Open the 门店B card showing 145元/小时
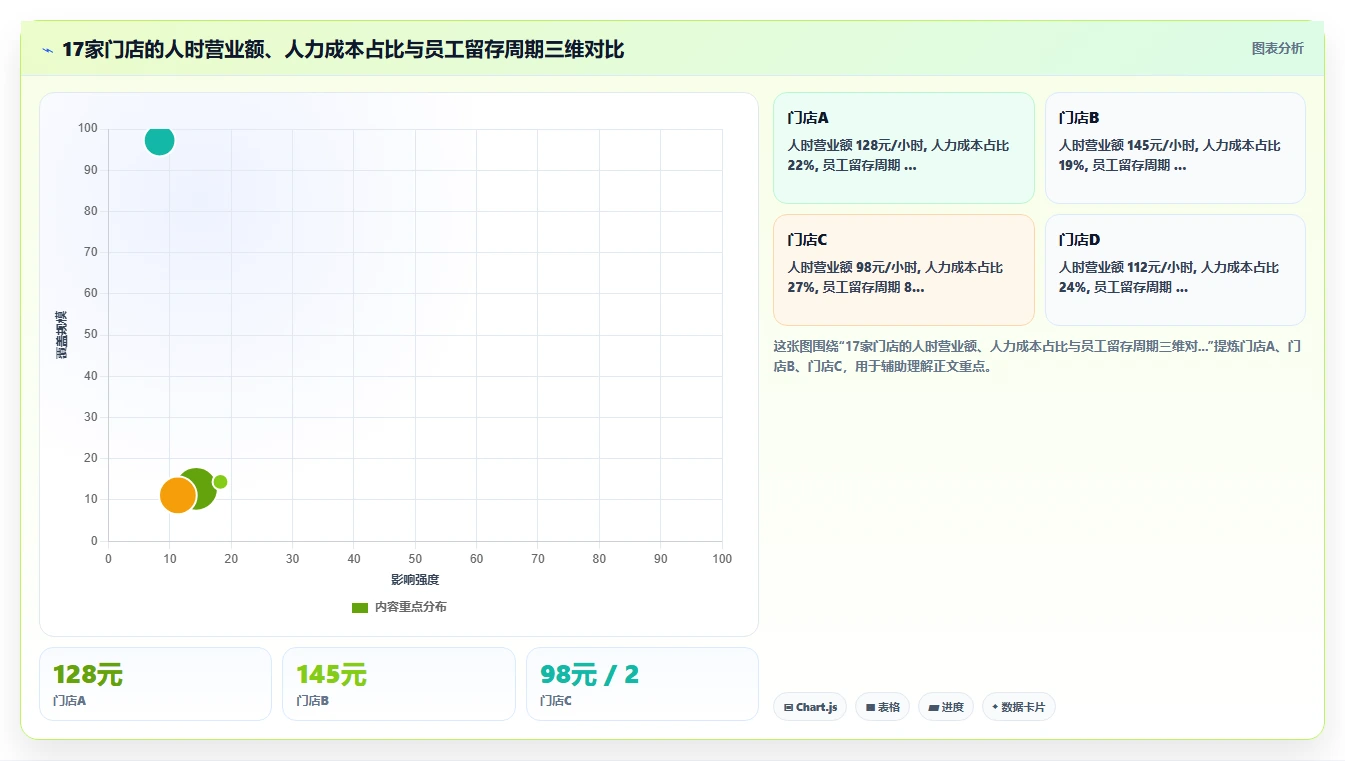 pyautogui.click(x=1175, y=148)
